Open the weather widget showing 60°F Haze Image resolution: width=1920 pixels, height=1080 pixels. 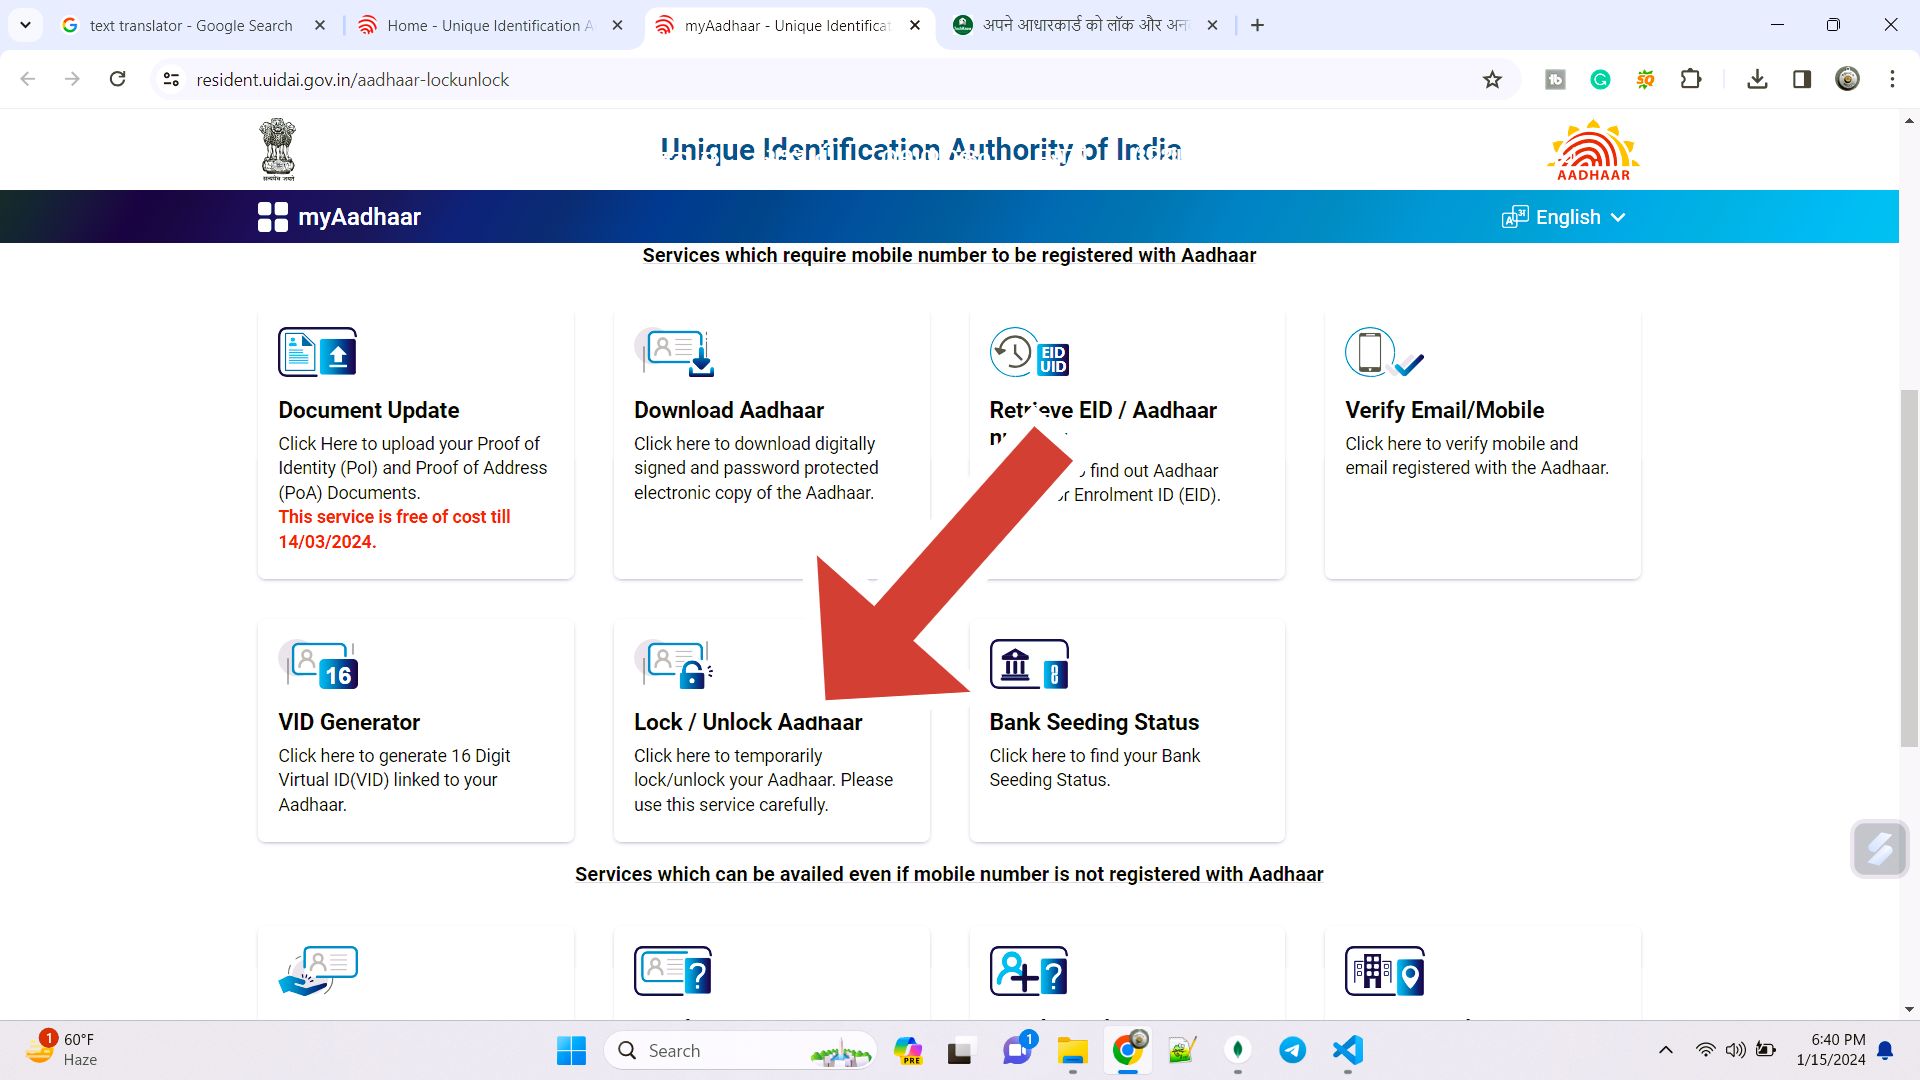(60, 1050)
